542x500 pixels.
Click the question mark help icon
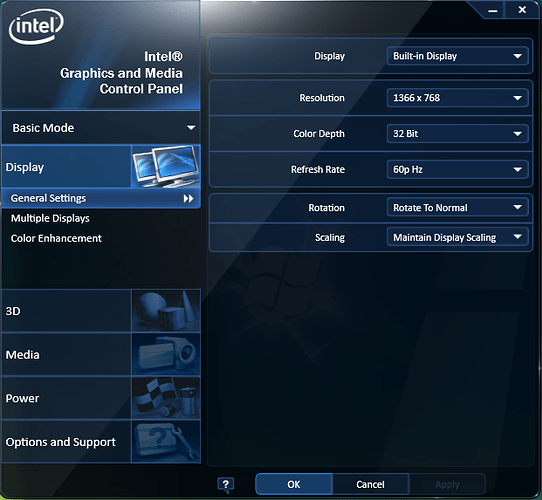pyautogui.click(x=226, y=485)
